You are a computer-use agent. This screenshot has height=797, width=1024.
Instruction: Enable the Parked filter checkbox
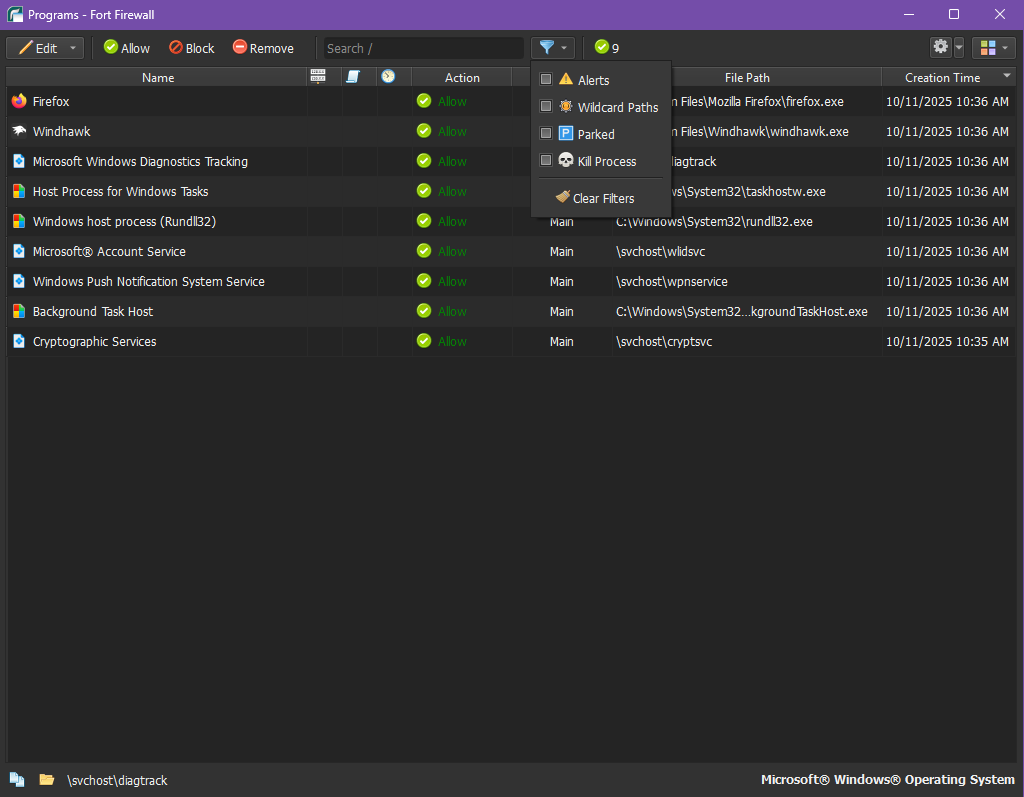[546, 133]
